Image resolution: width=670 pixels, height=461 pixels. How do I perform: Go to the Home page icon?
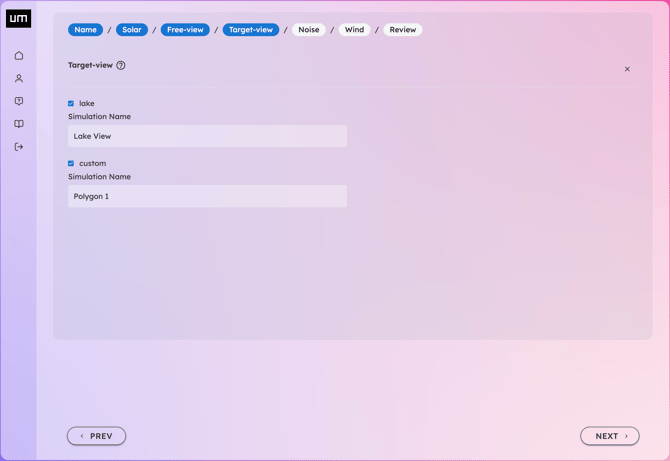tap(19, 56)
